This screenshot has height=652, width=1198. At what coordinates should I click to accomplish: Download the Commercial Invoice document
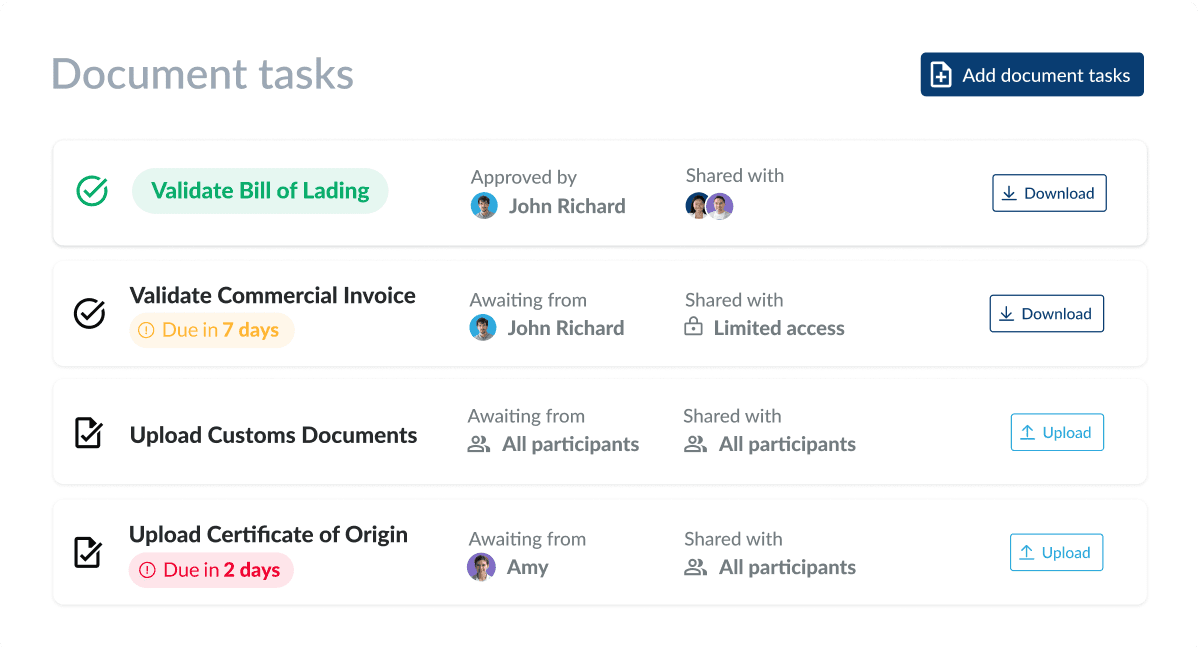pyautogui.click(x=1046, y=314)
